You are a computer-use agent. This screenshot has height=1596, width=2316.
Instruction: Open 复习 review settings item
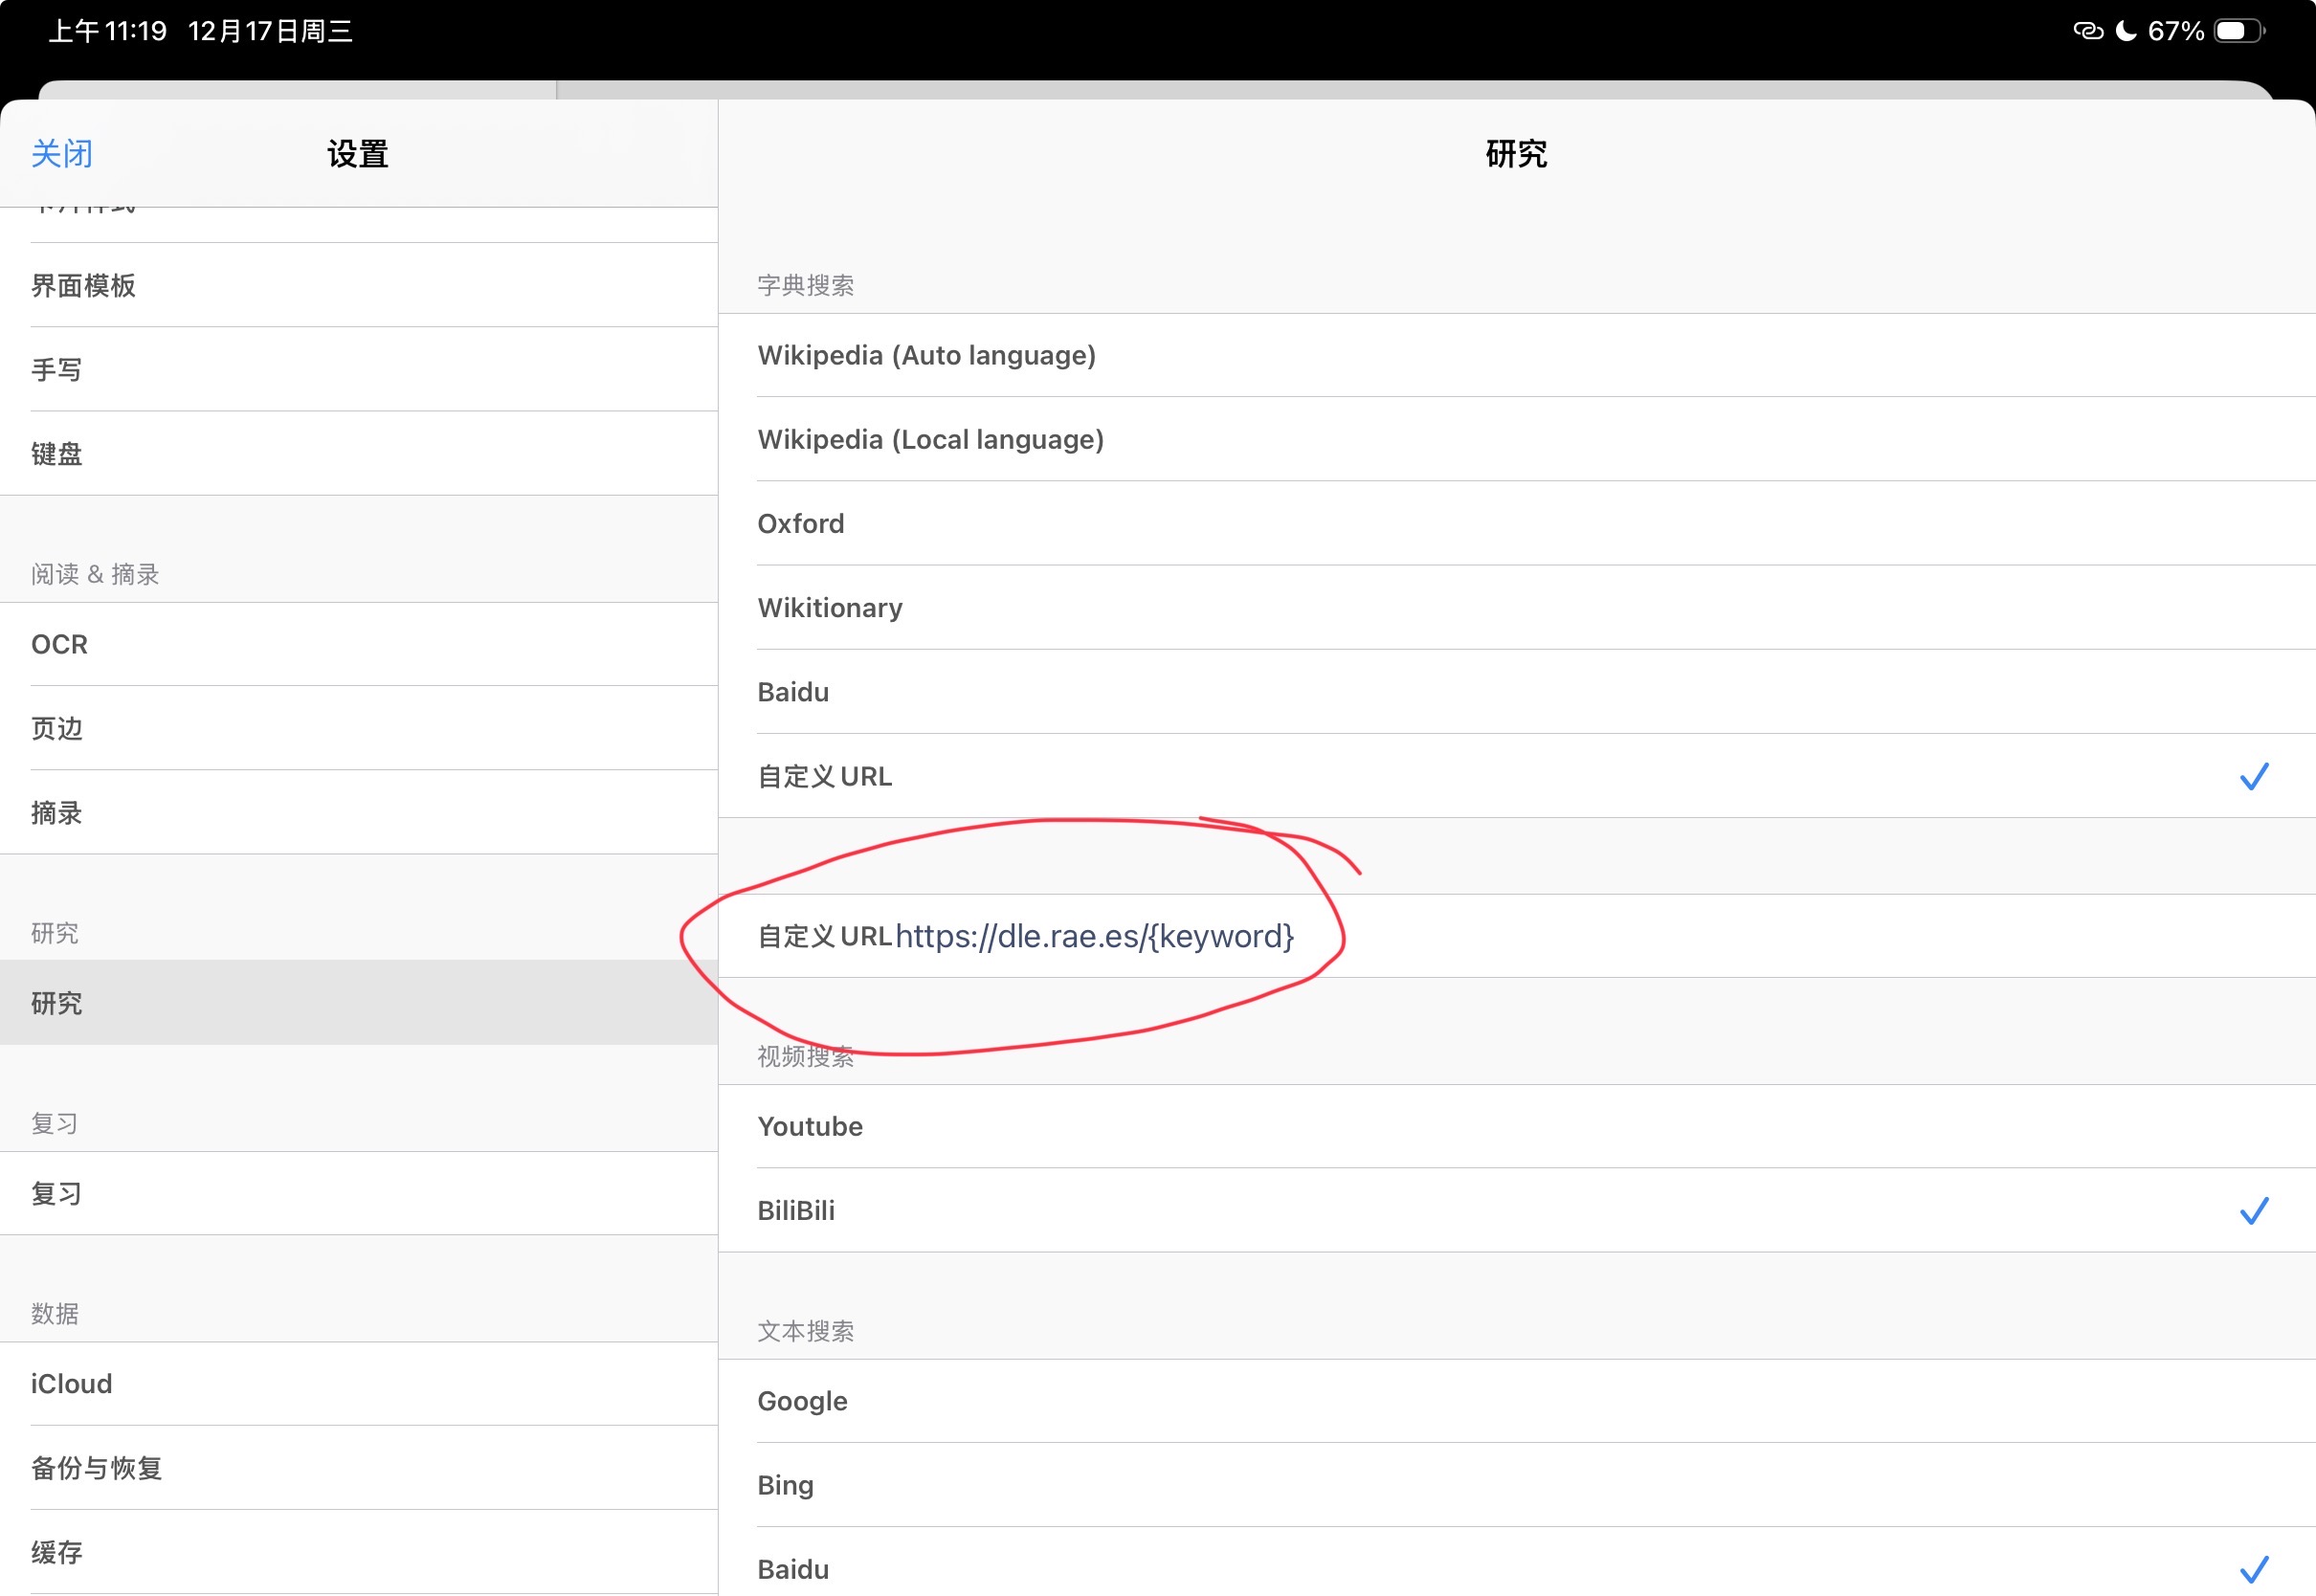click(56, 1194)
